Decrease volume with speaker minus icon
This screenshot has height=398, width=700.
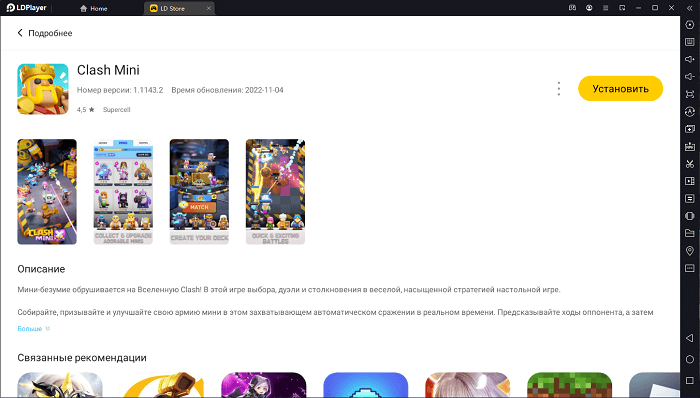[690, 77]
